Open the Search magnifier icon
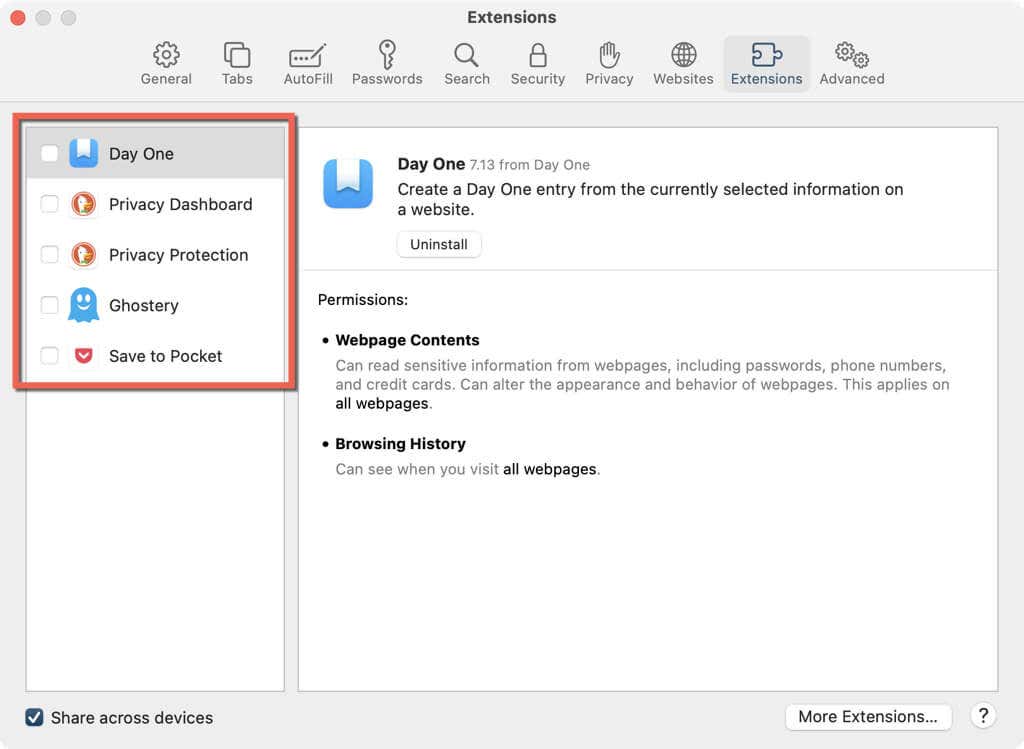 click(x=466, y=56)
